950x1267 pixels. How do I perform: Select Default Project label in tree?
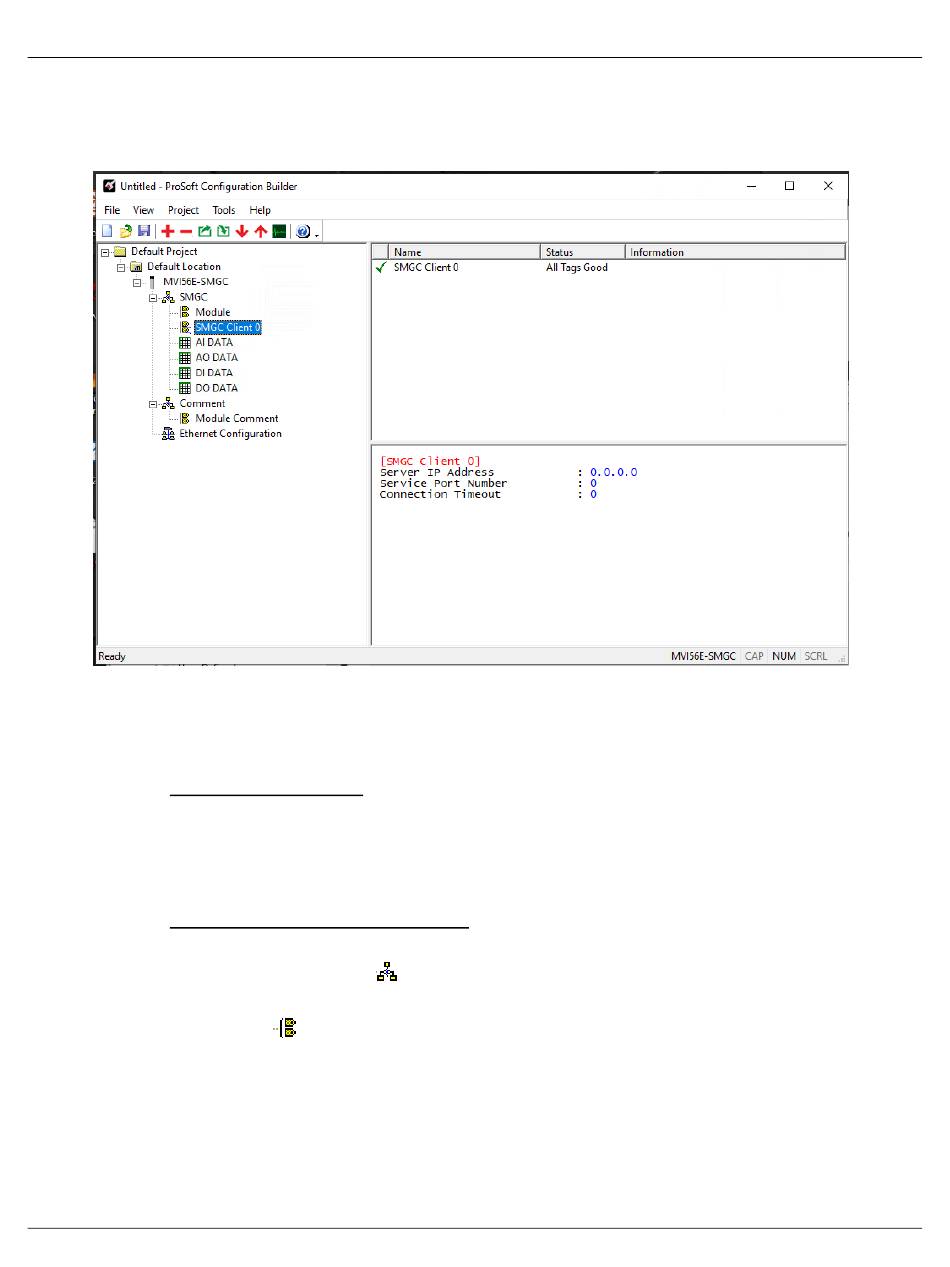pos(164,252)
